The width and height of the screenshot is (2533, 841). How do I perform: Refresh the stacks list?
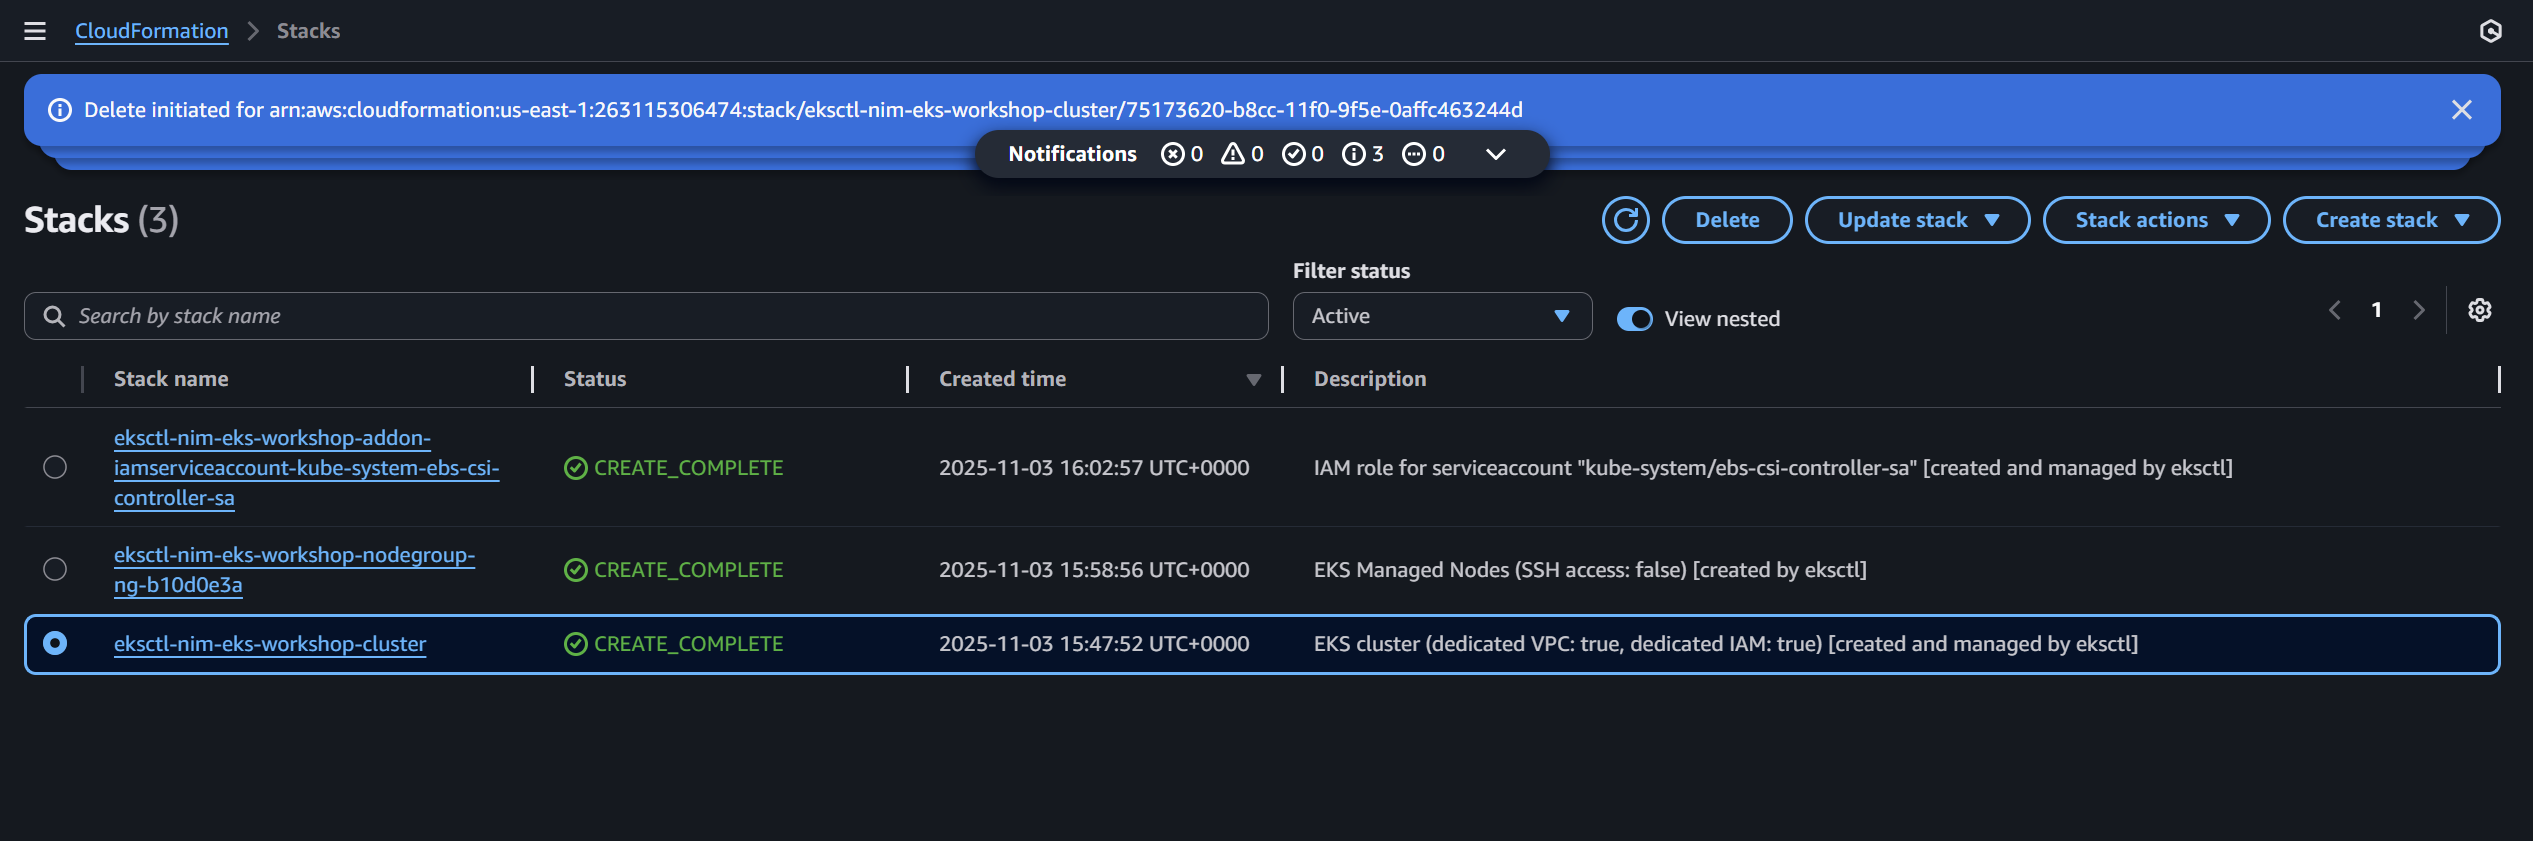coord(1626,220)
